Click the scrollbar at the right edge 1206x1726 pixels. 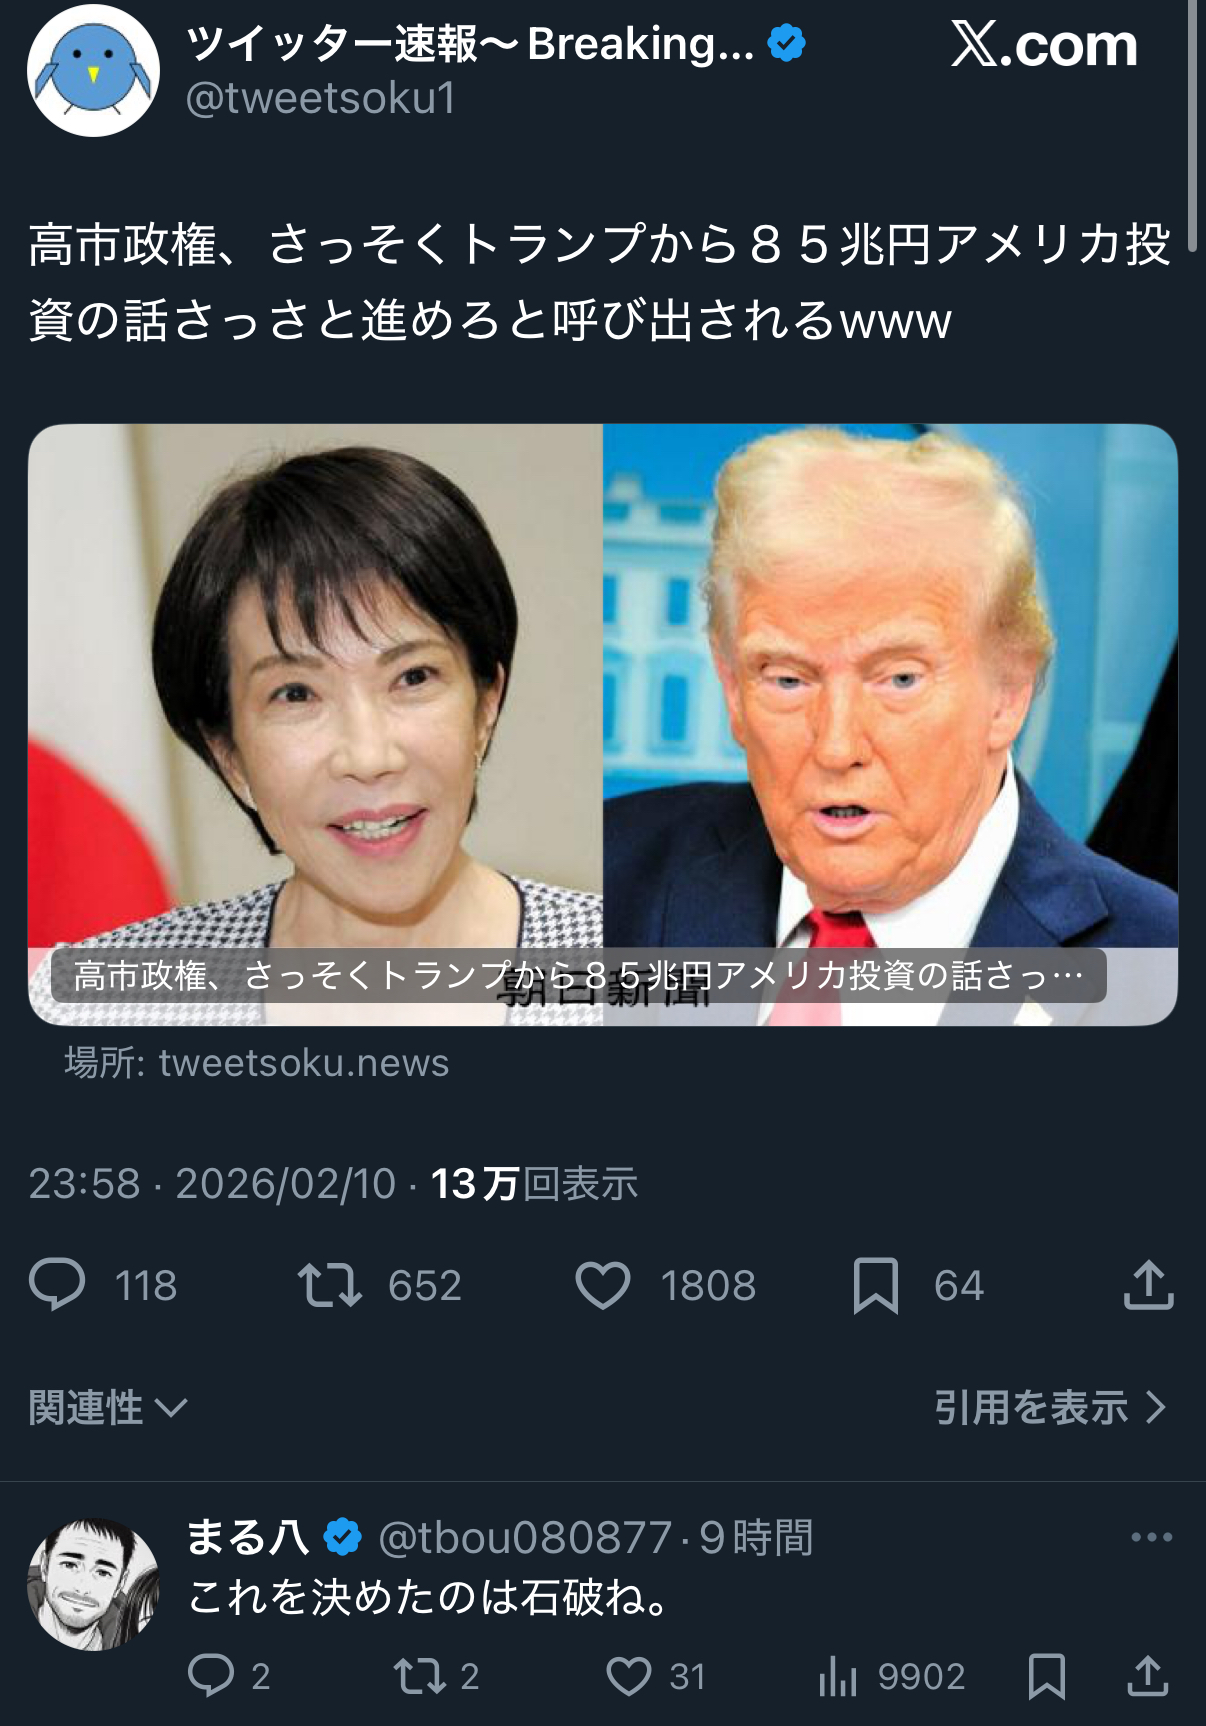click(x=1193, y=125)
